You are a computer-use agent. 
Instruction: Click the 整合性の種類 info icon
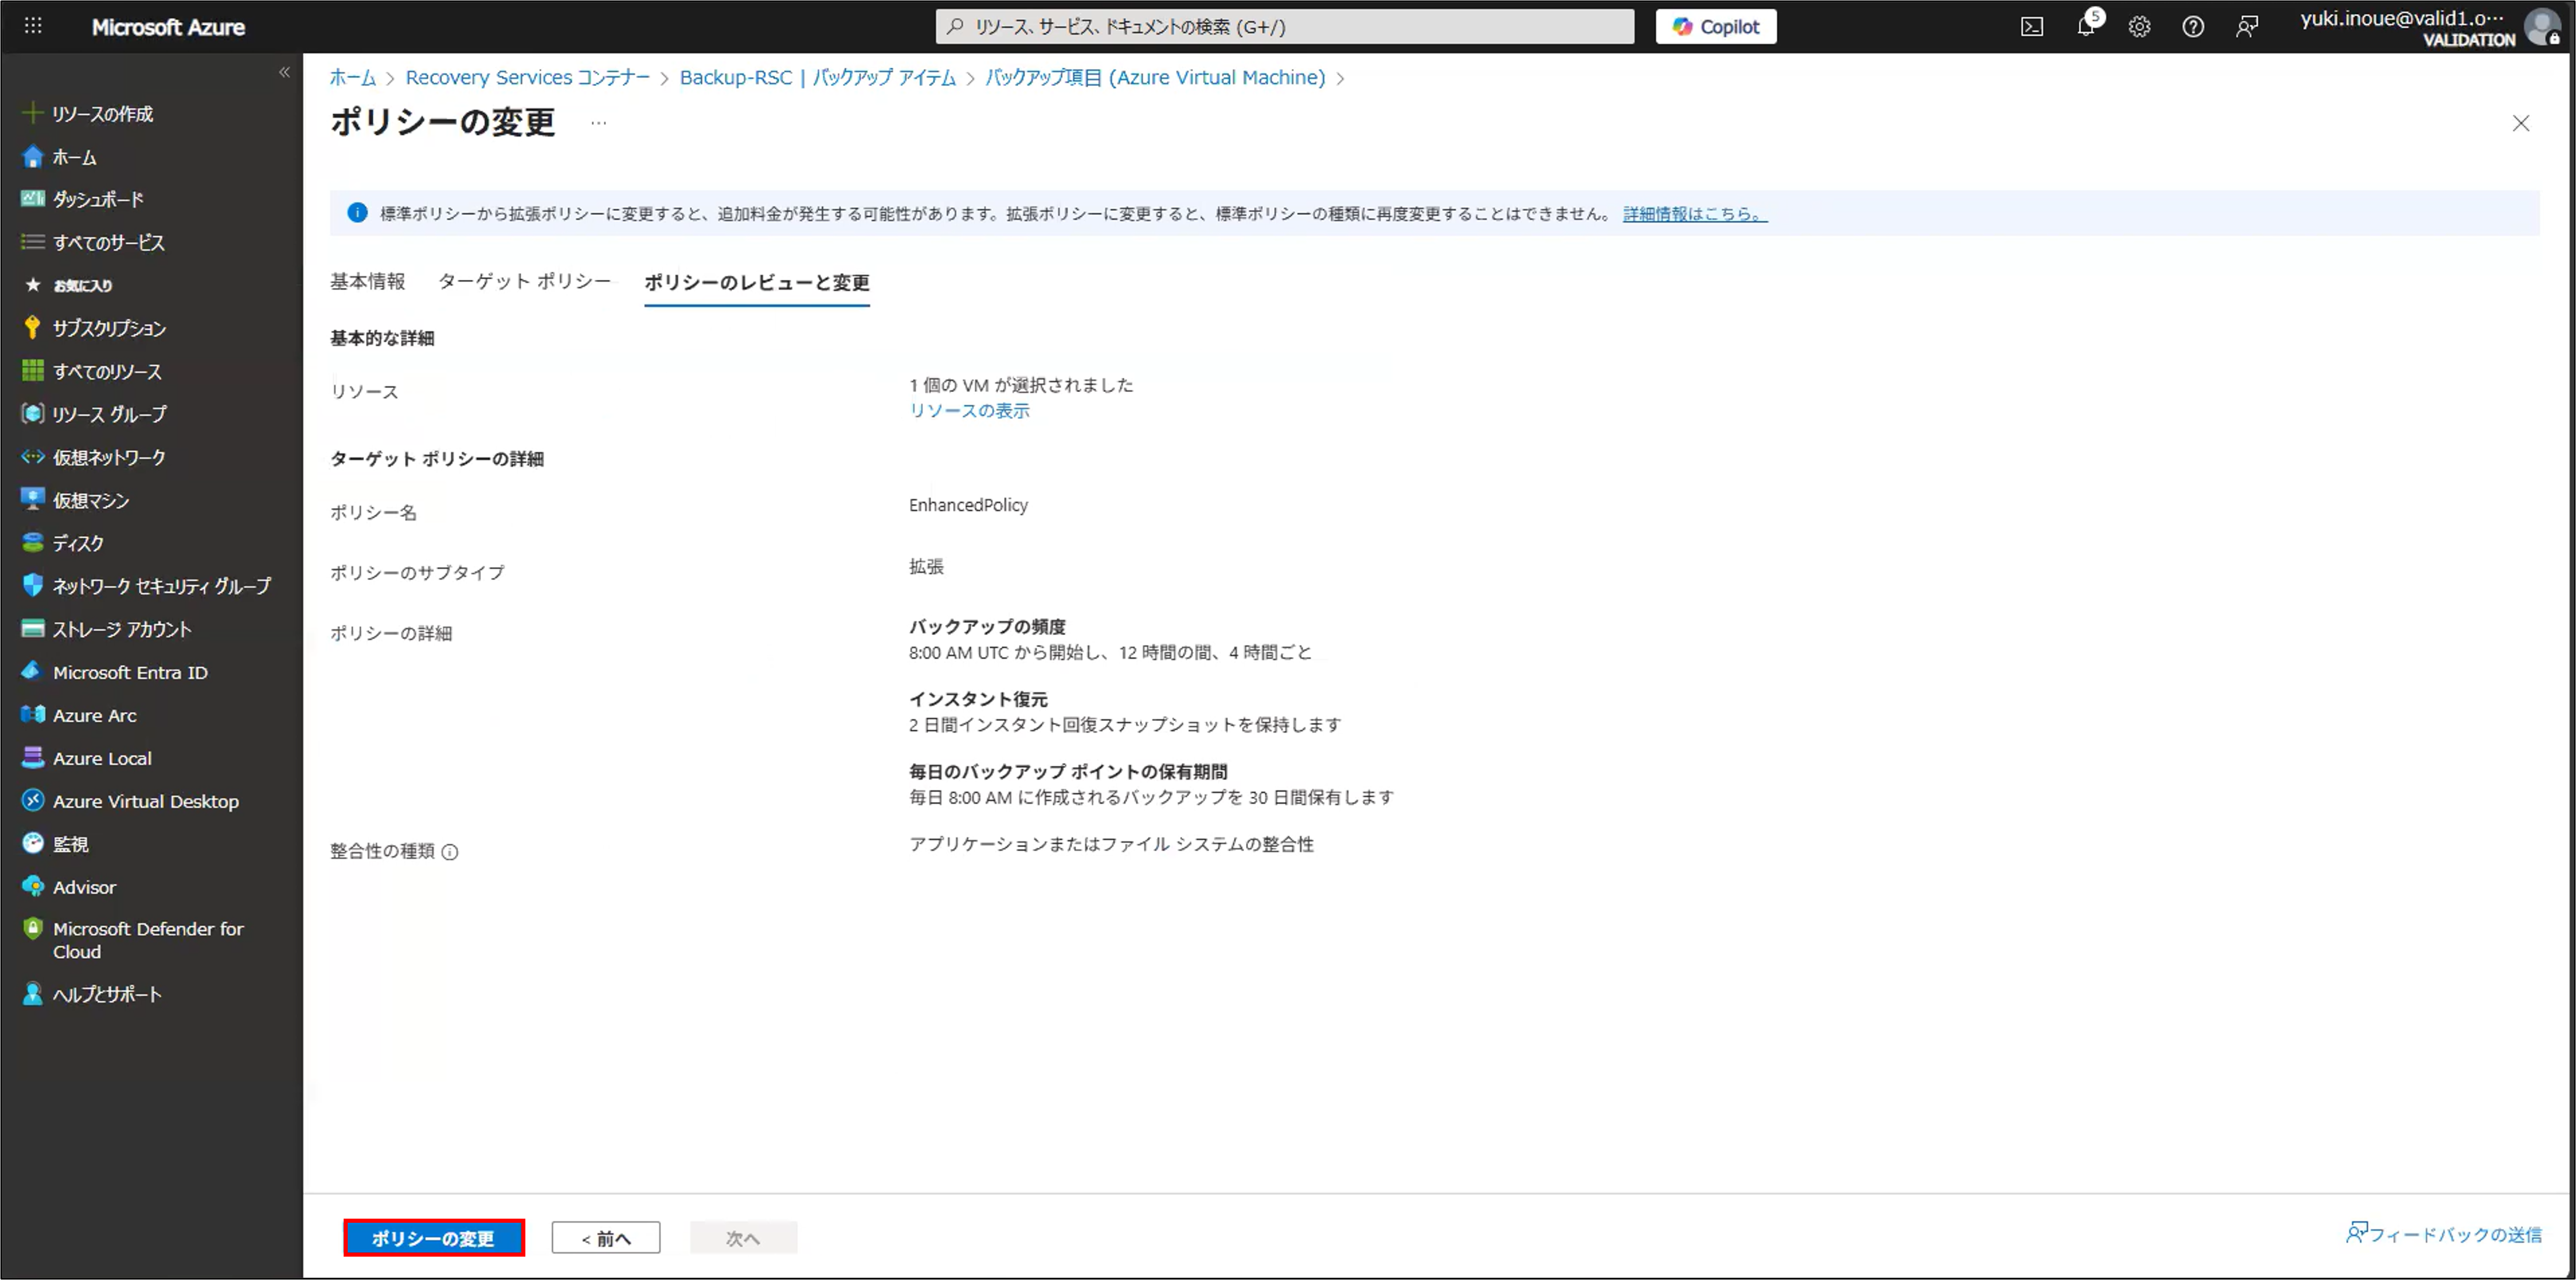(450, 852)
